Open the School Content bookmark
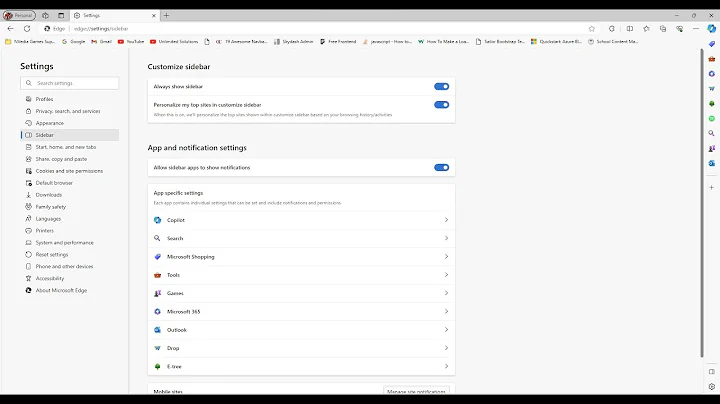720x404 pixels. click(x=613, y=41)
